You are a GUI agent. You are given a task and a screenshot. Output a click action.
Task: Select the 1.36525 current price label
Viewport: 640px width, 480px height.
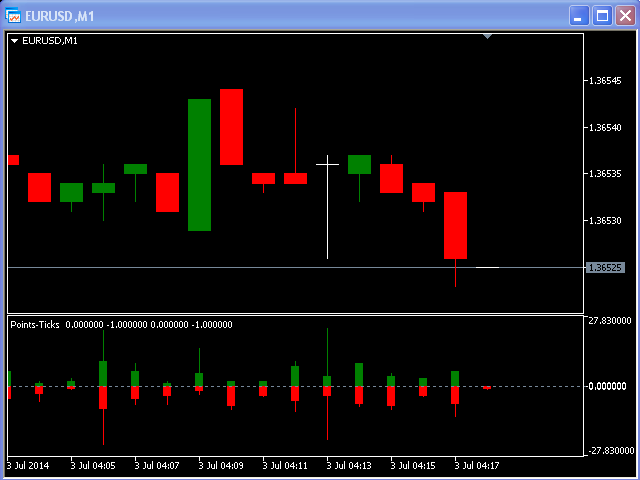pyautogui.click(x=605, y=268)
